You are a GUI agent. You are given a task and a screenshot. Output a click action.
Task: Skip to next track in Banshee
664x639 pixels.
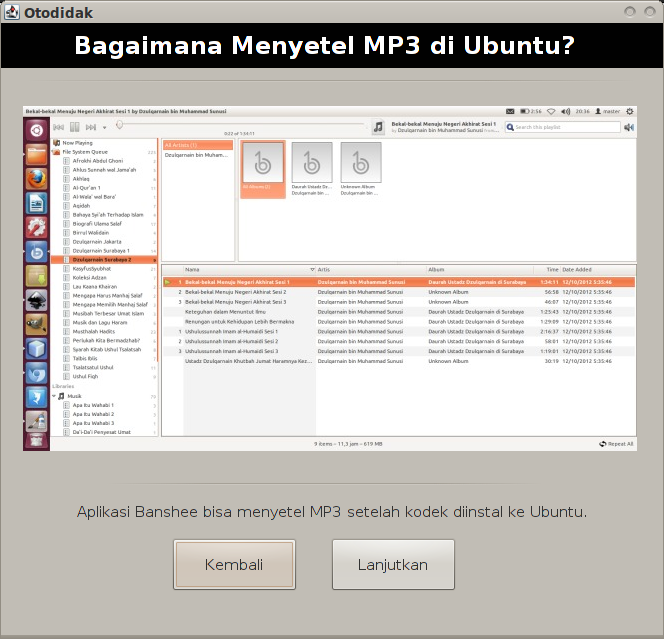point(91,127)
